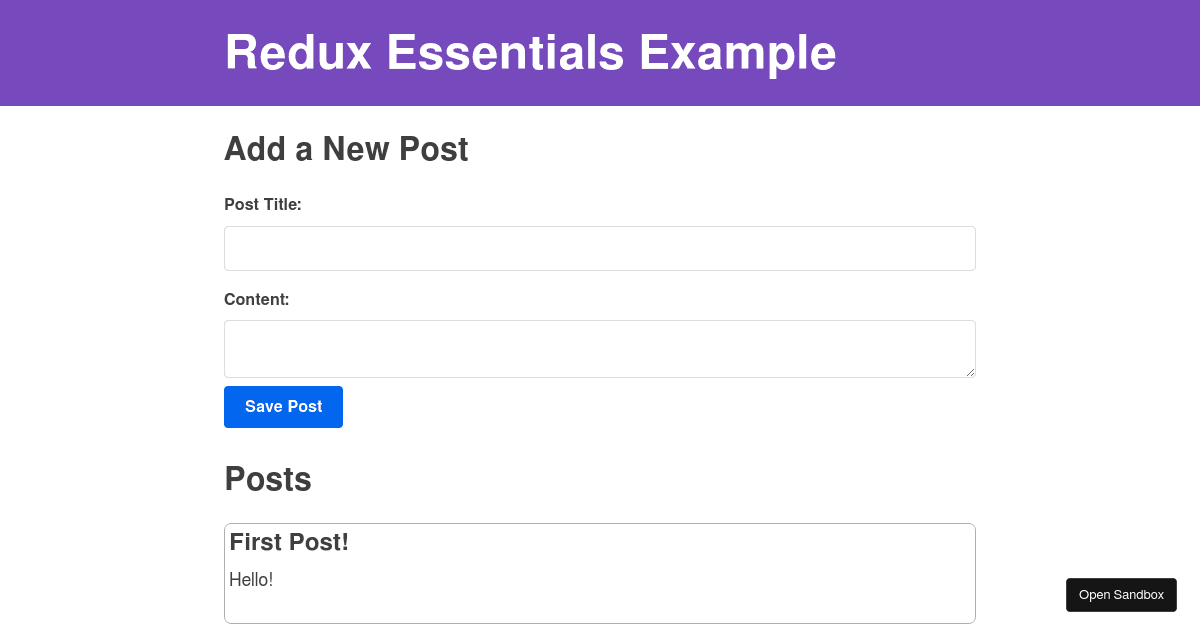Focus the Content textarea
1200x630 pixels.
599,348
